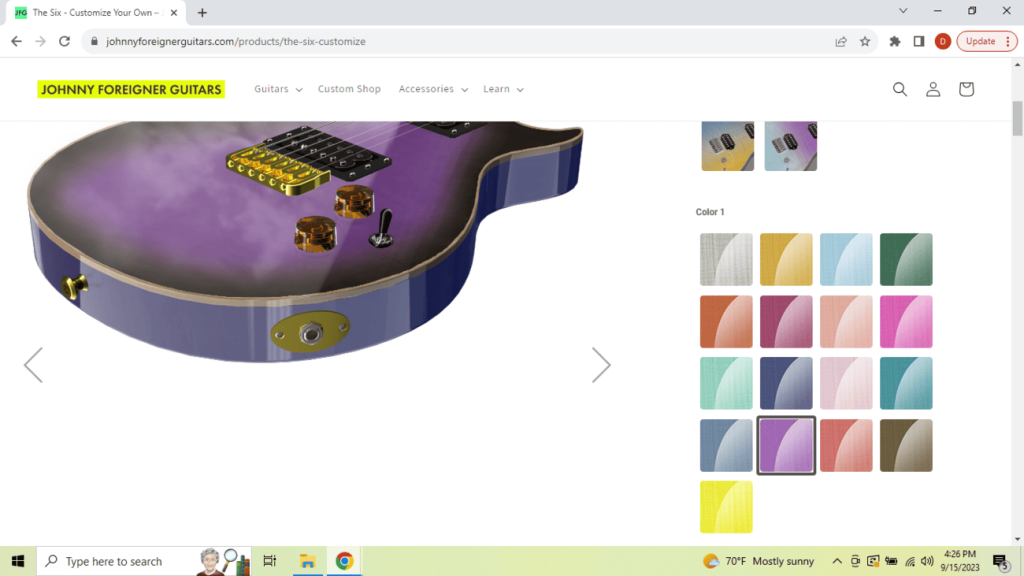The width and height of the screenshot is (1024, 576).
Task: Open Chrome extensions puzzle icon
Action: [x=895, y=41]
